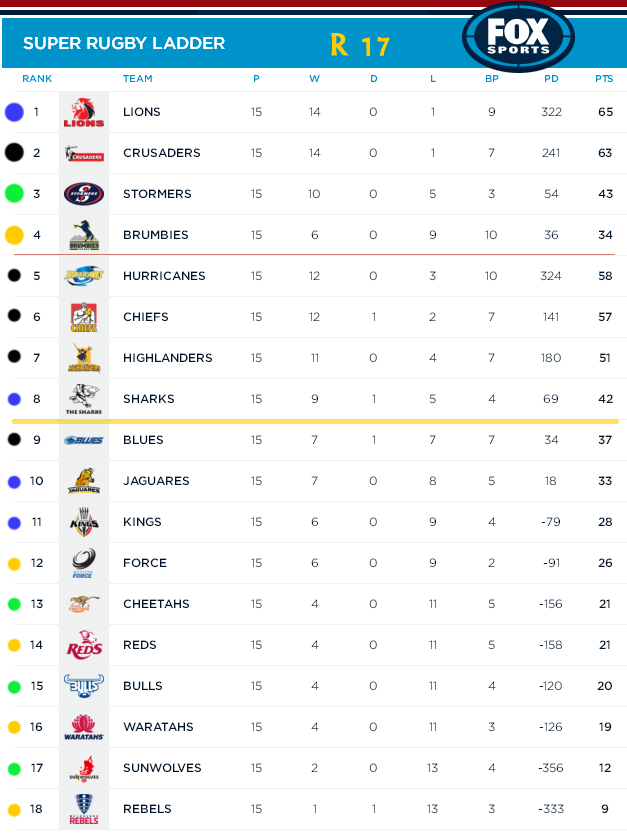Click the Fox Sports logo
This screenshot has height=834, width=627.
click(x=518, y=37)
